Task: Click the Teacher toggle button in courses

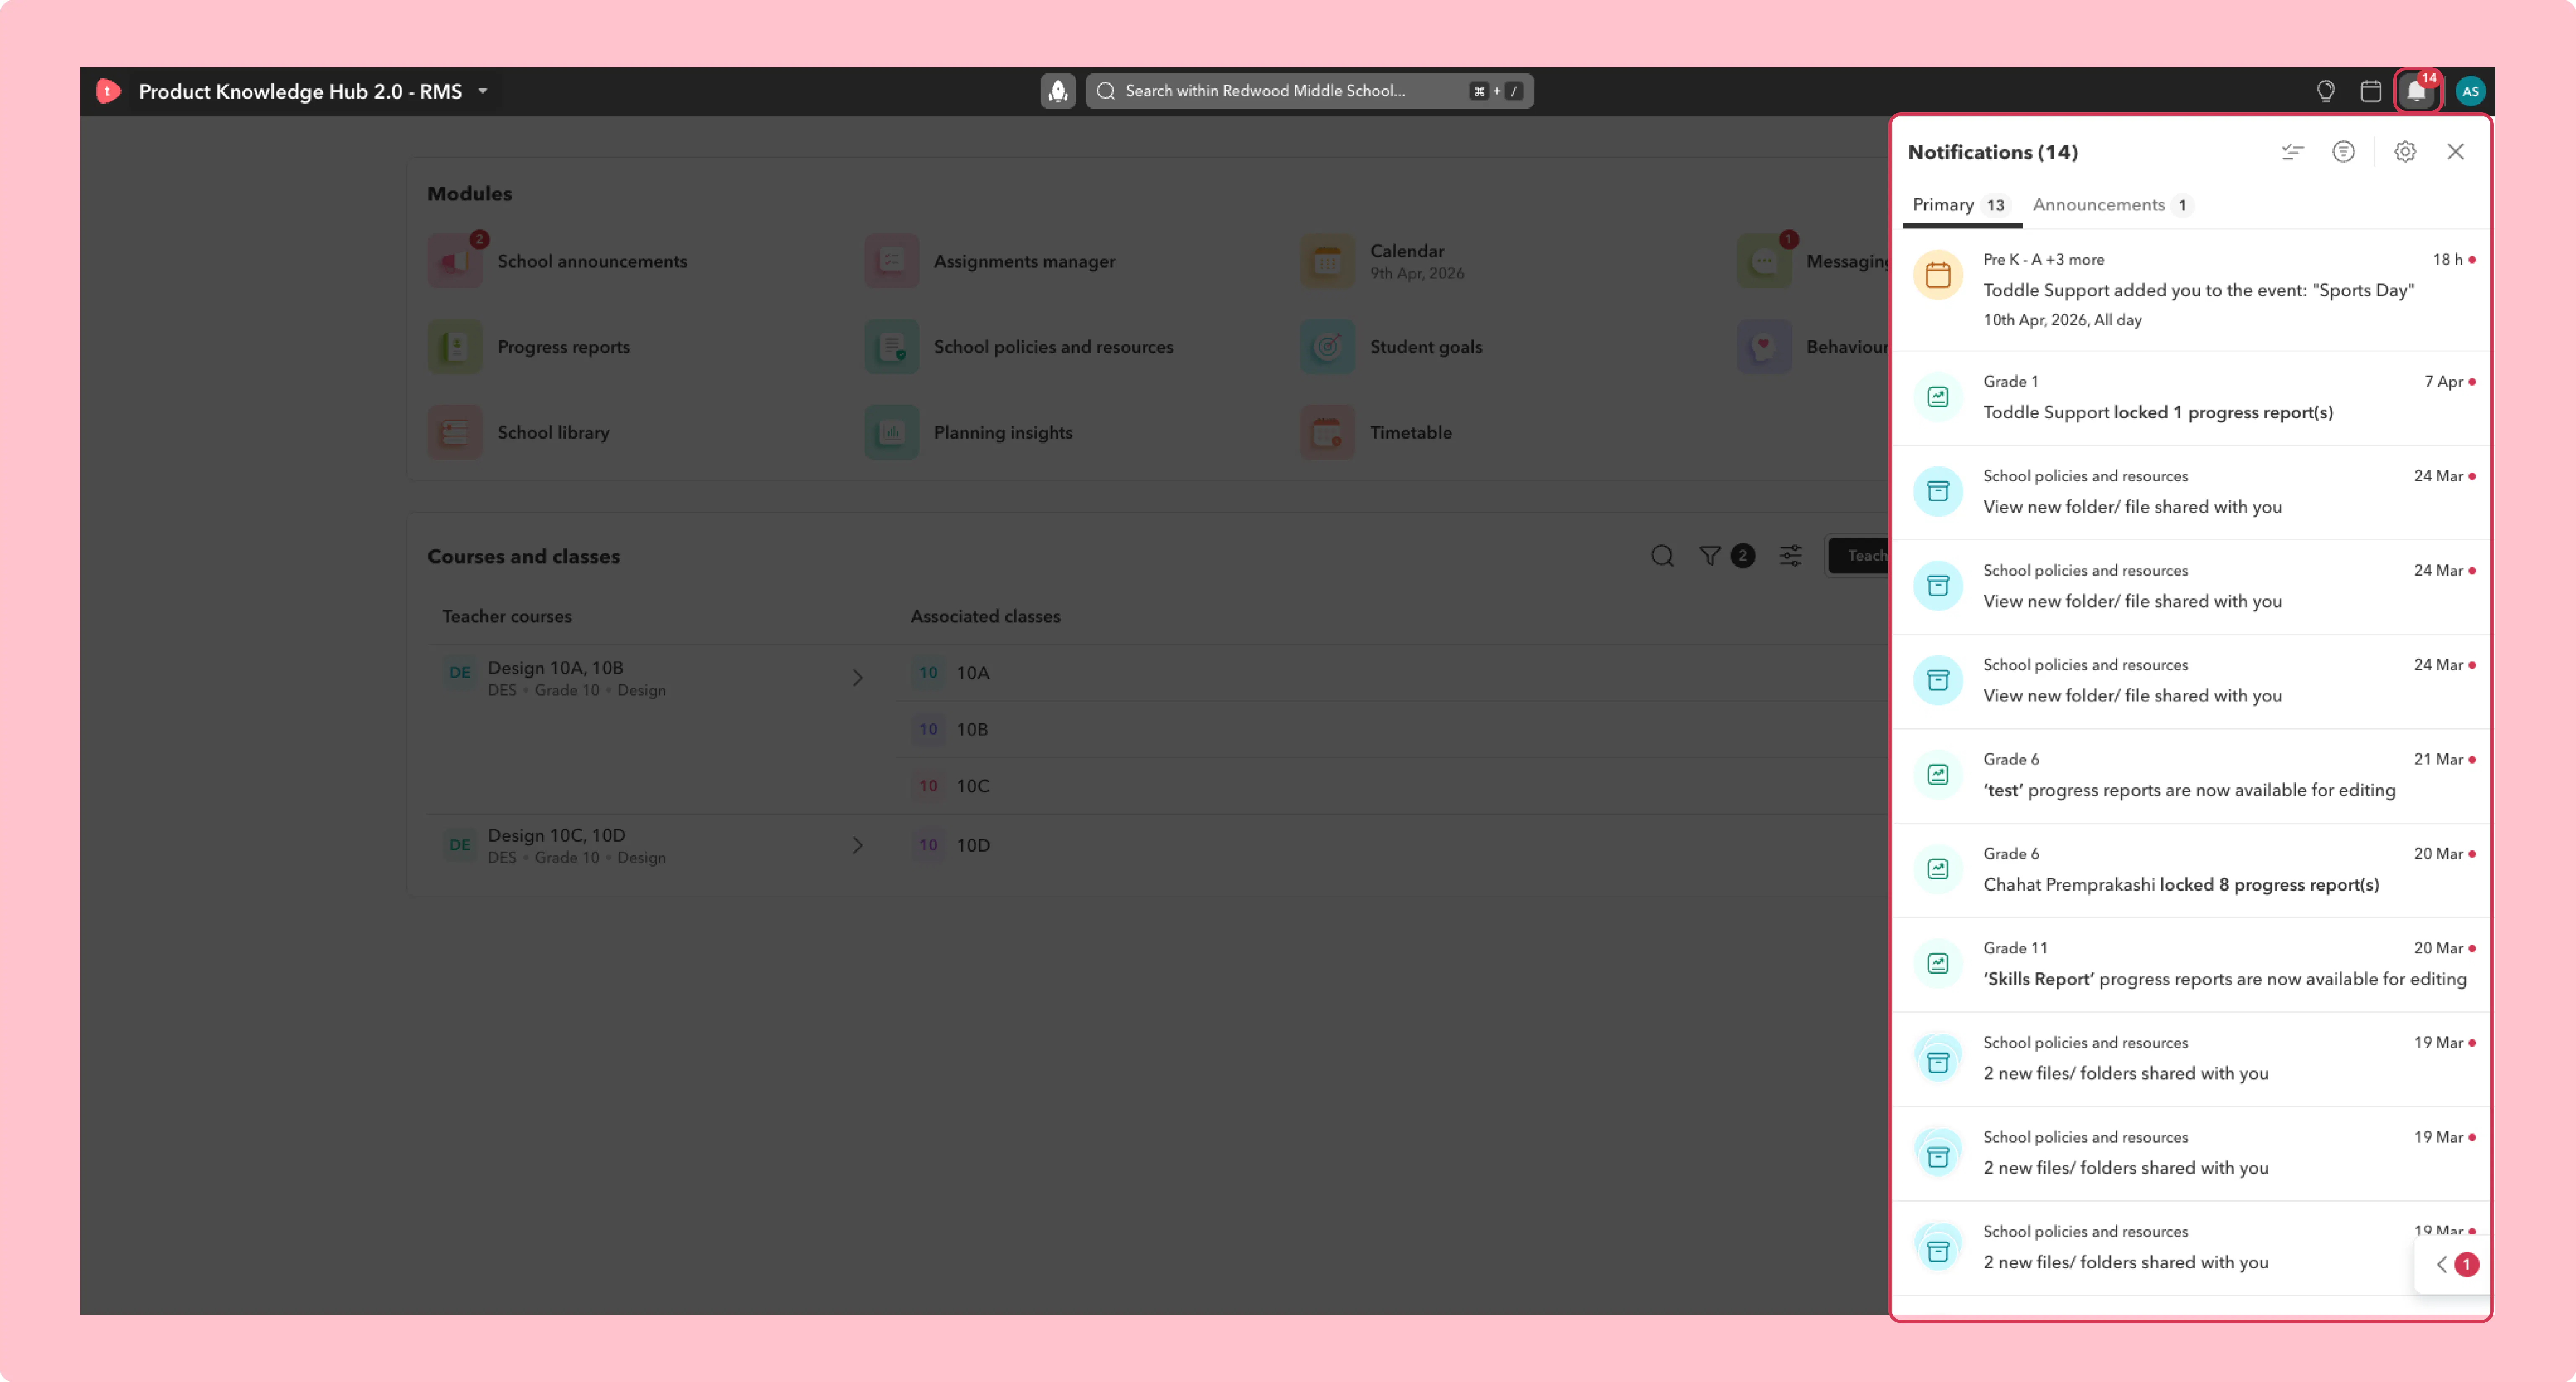Action: (1859, 556)
